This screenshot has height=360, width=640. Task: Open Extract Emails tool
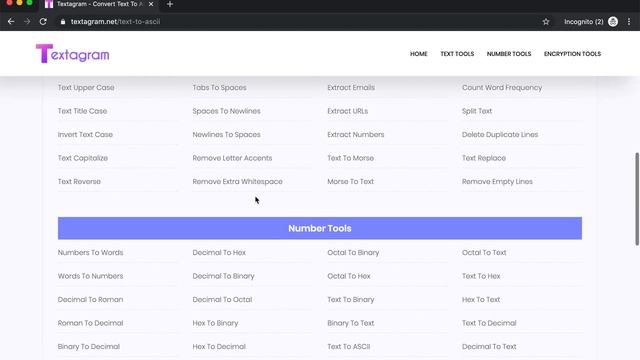pyautogui.click(x=351, y=87)
